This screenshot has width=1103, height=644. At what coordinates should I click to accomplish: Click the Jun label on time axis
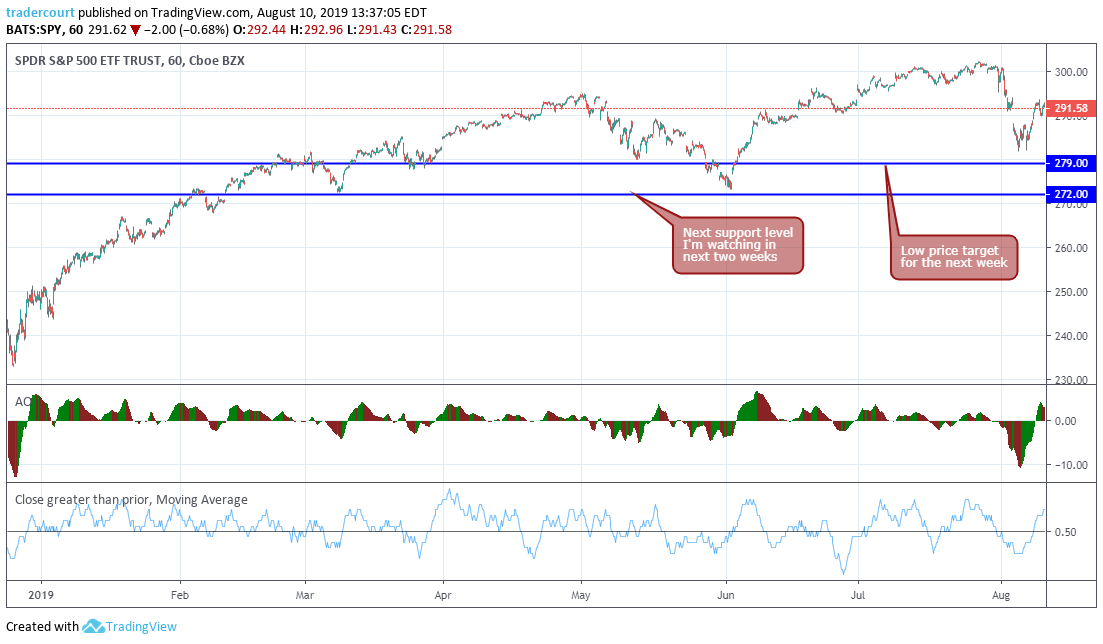(x=726, y=595)
